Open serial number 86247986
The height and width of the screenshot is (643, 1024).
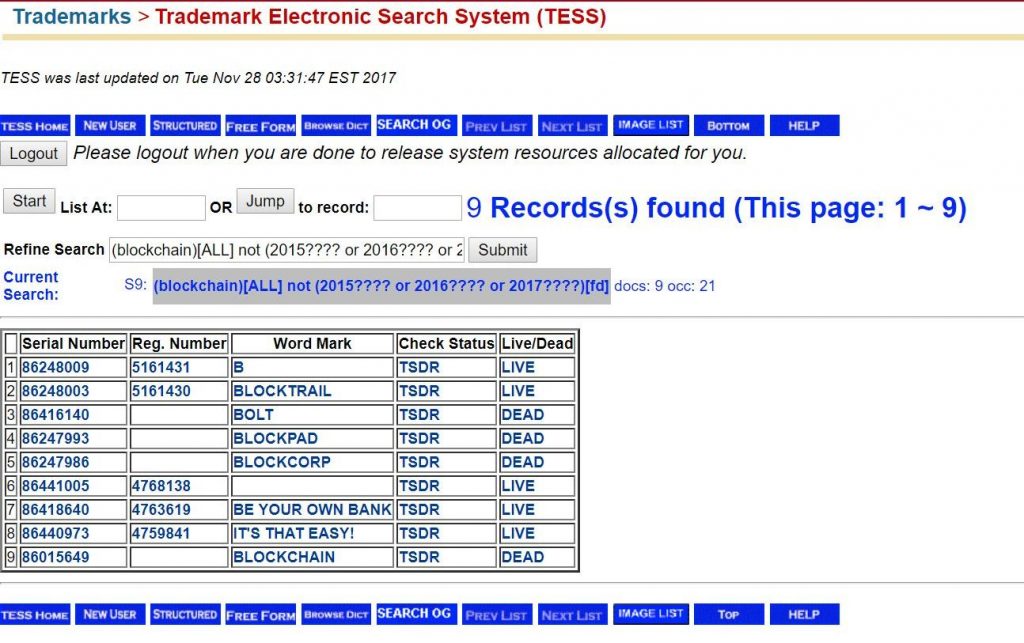(x=56, y=462)
